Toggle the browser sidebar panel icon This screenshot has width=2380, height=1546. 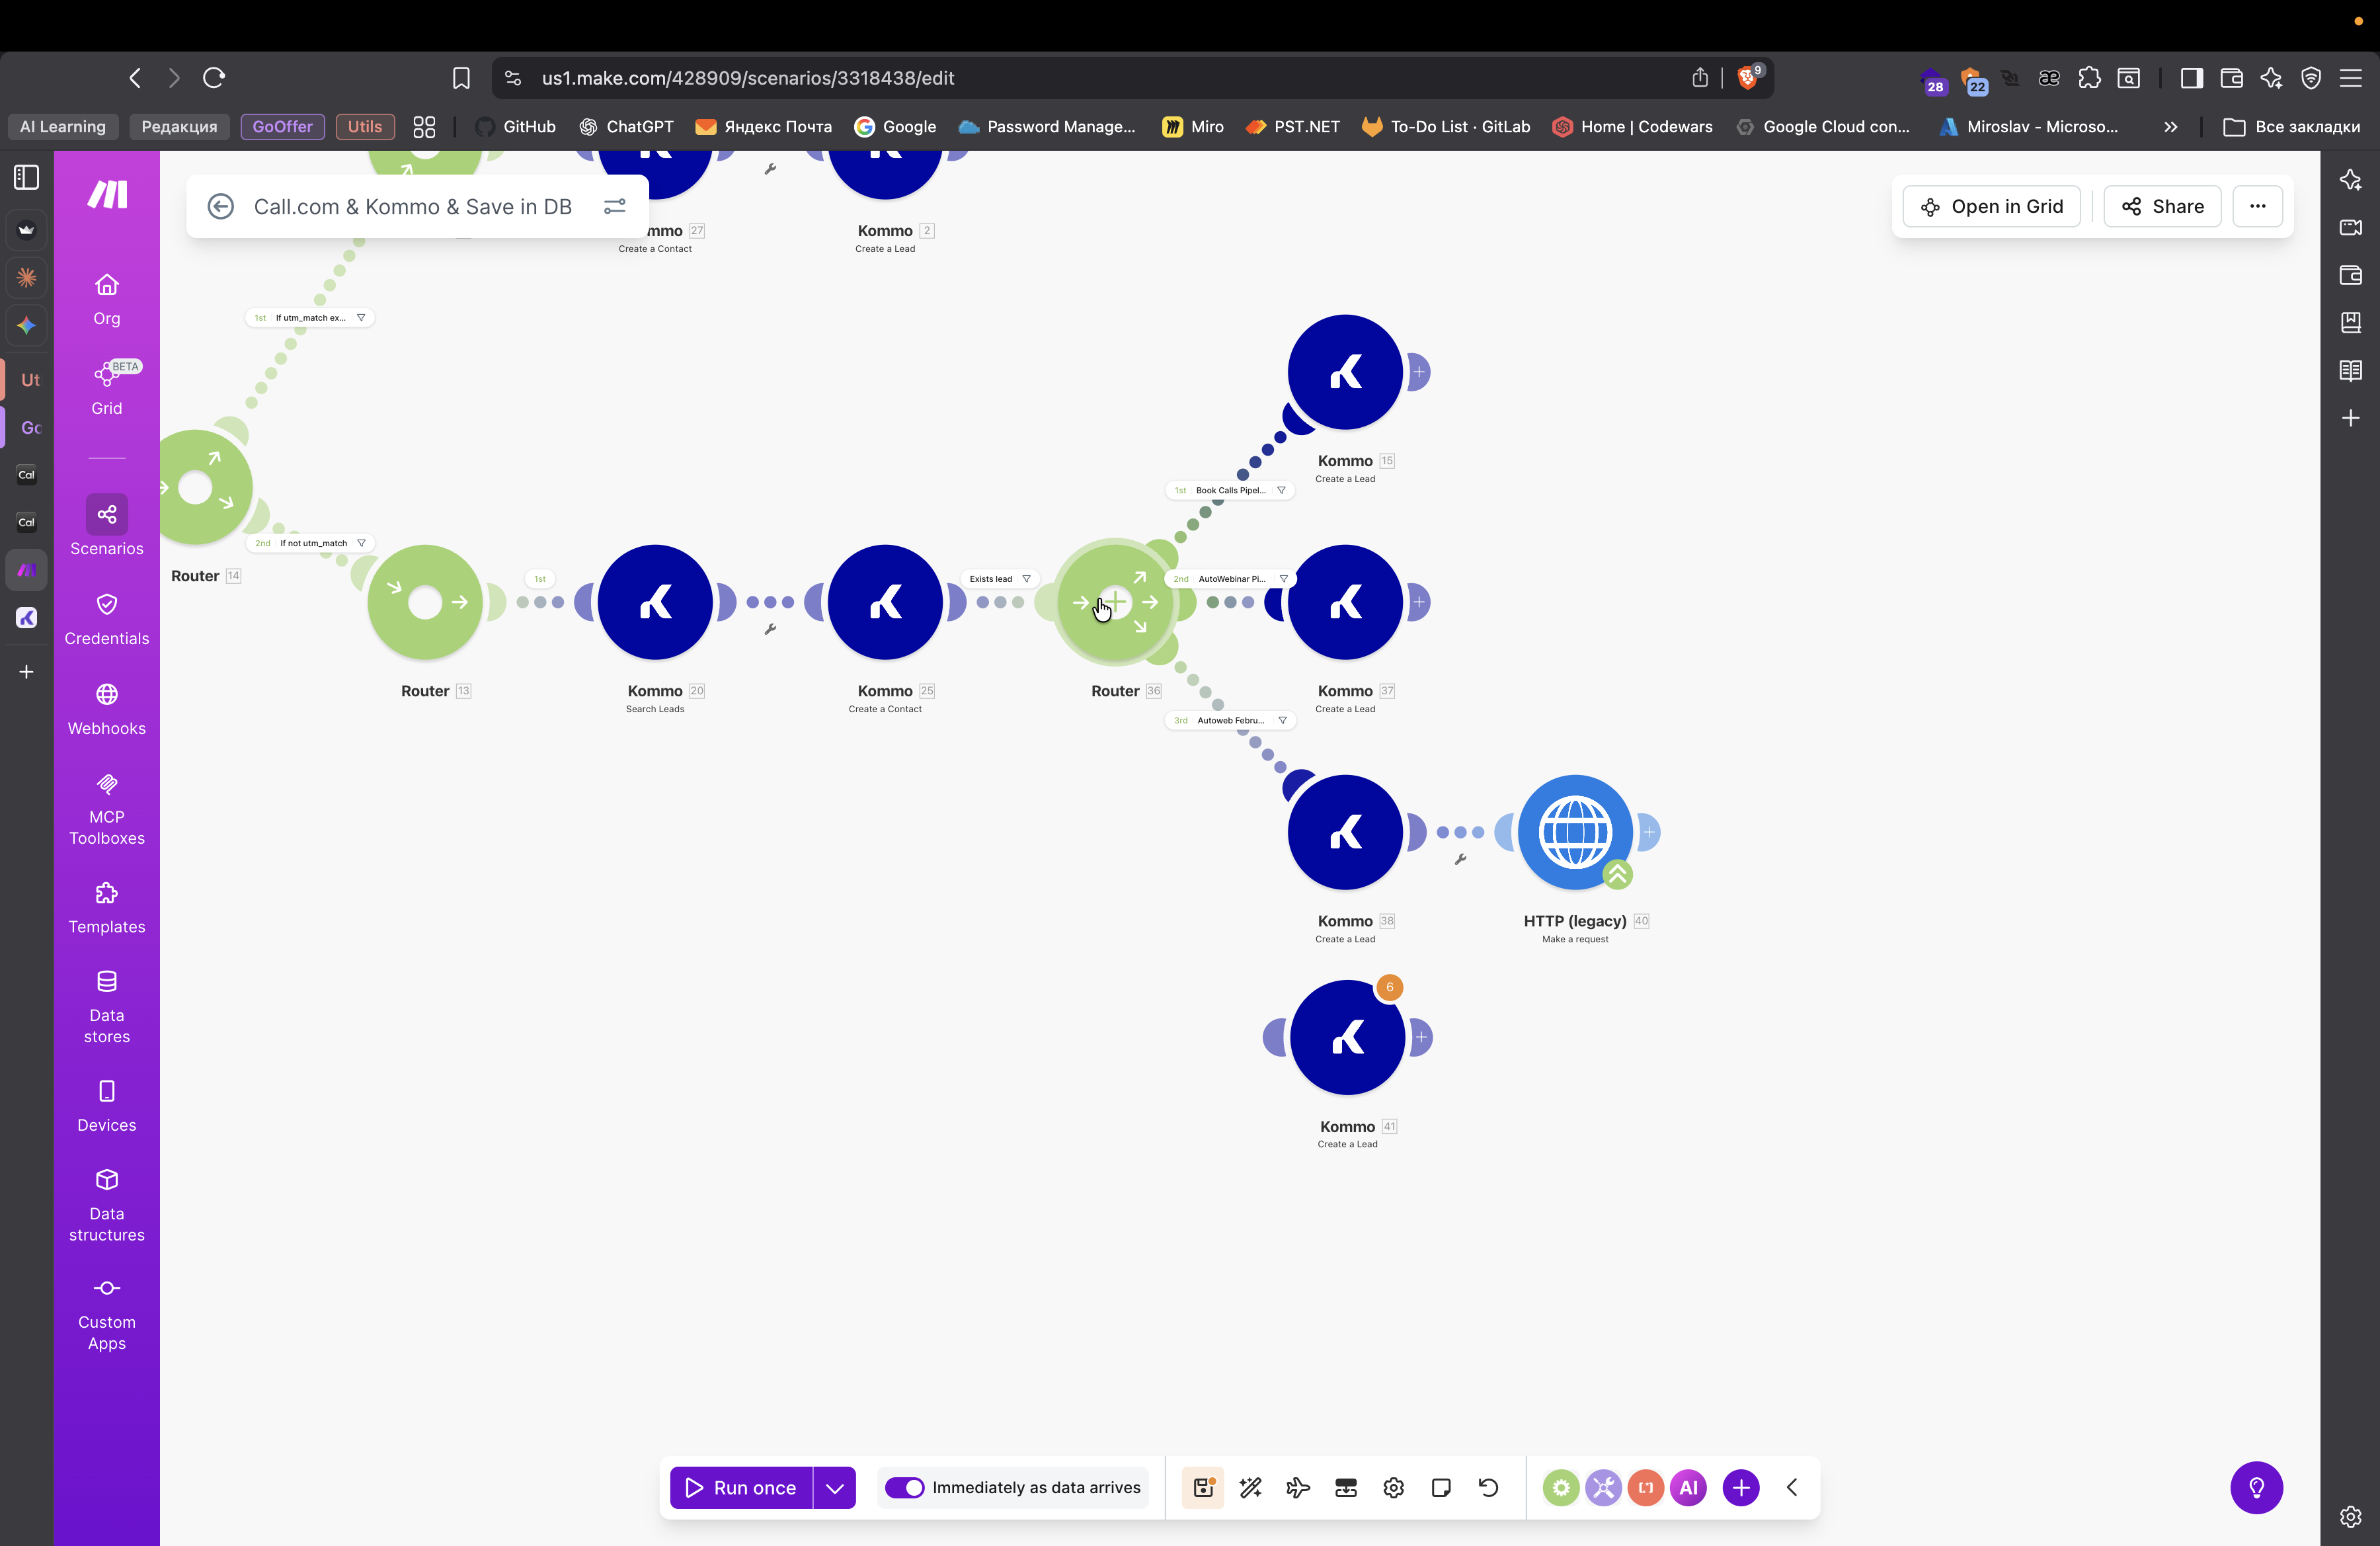[2191, 78]
